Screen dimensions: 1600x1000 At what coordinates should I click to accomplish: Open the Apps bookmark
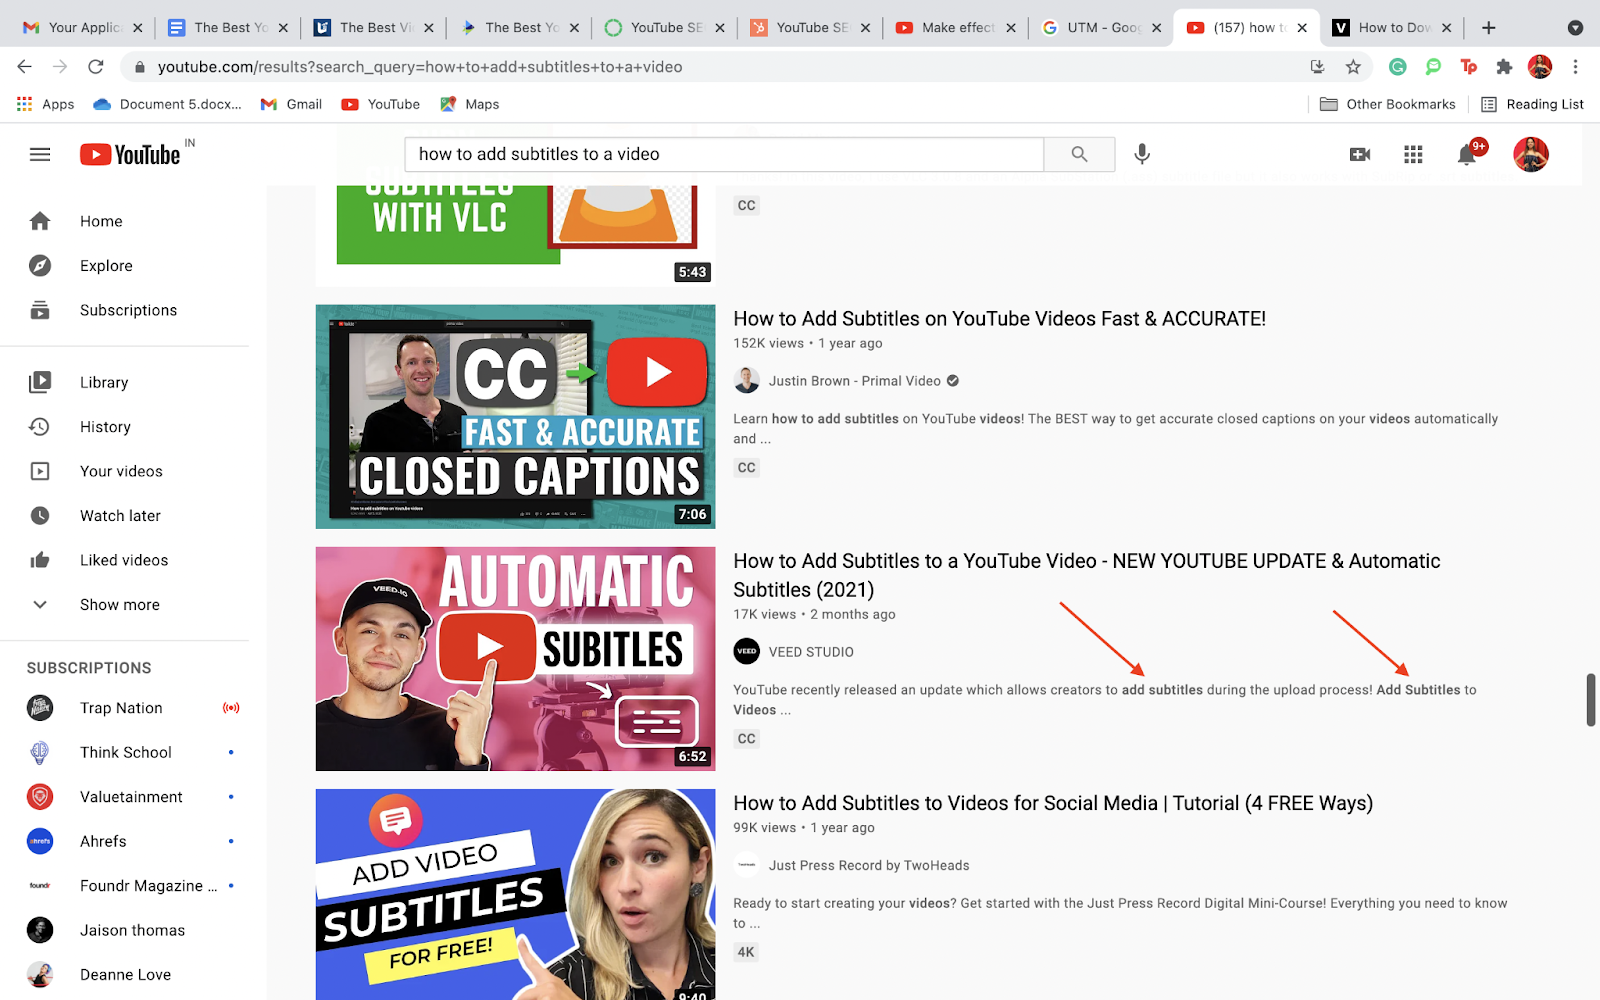click(46, 104)
